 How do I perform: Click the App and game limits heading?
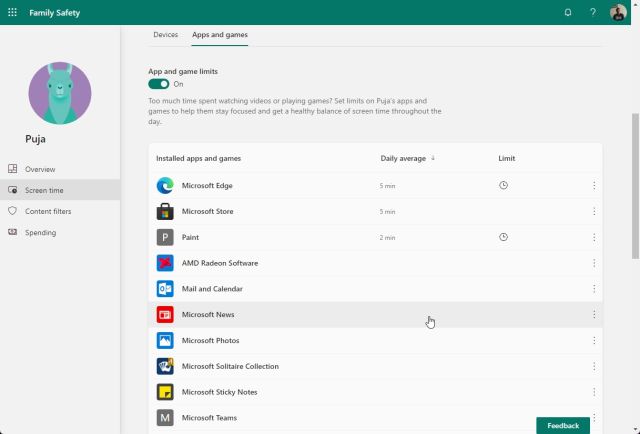pos(183,71)
